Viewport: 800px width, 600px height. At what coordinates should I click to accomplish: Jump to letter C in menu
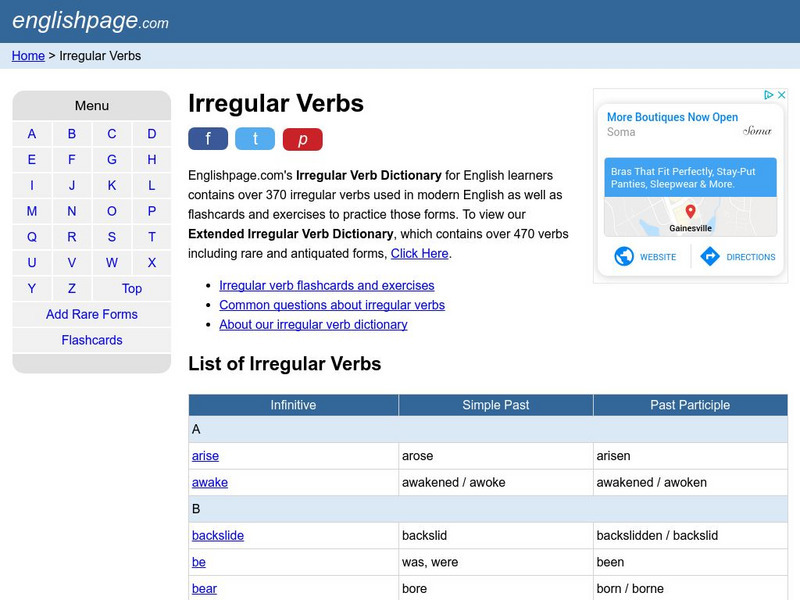[112, 134]
